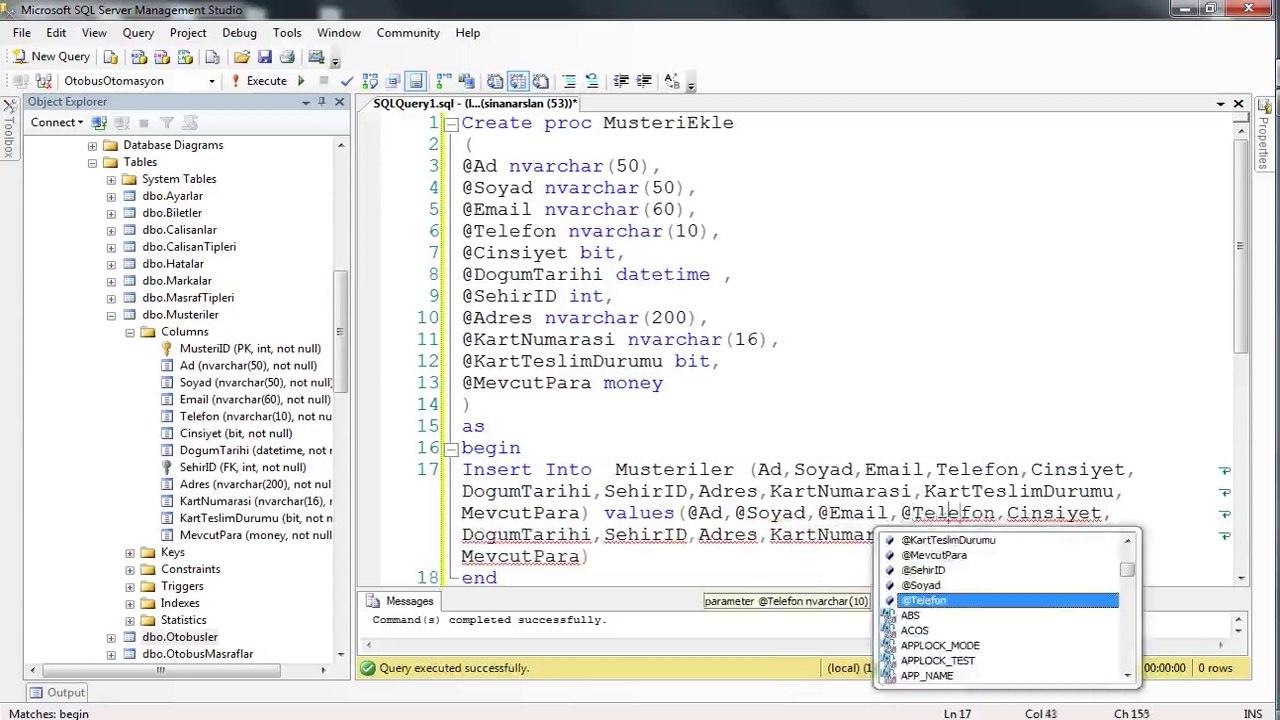The width and height of the screenshot is (1280, 720).
Task: Select the dbo.Calisanlar table
Action: [179, 230]
